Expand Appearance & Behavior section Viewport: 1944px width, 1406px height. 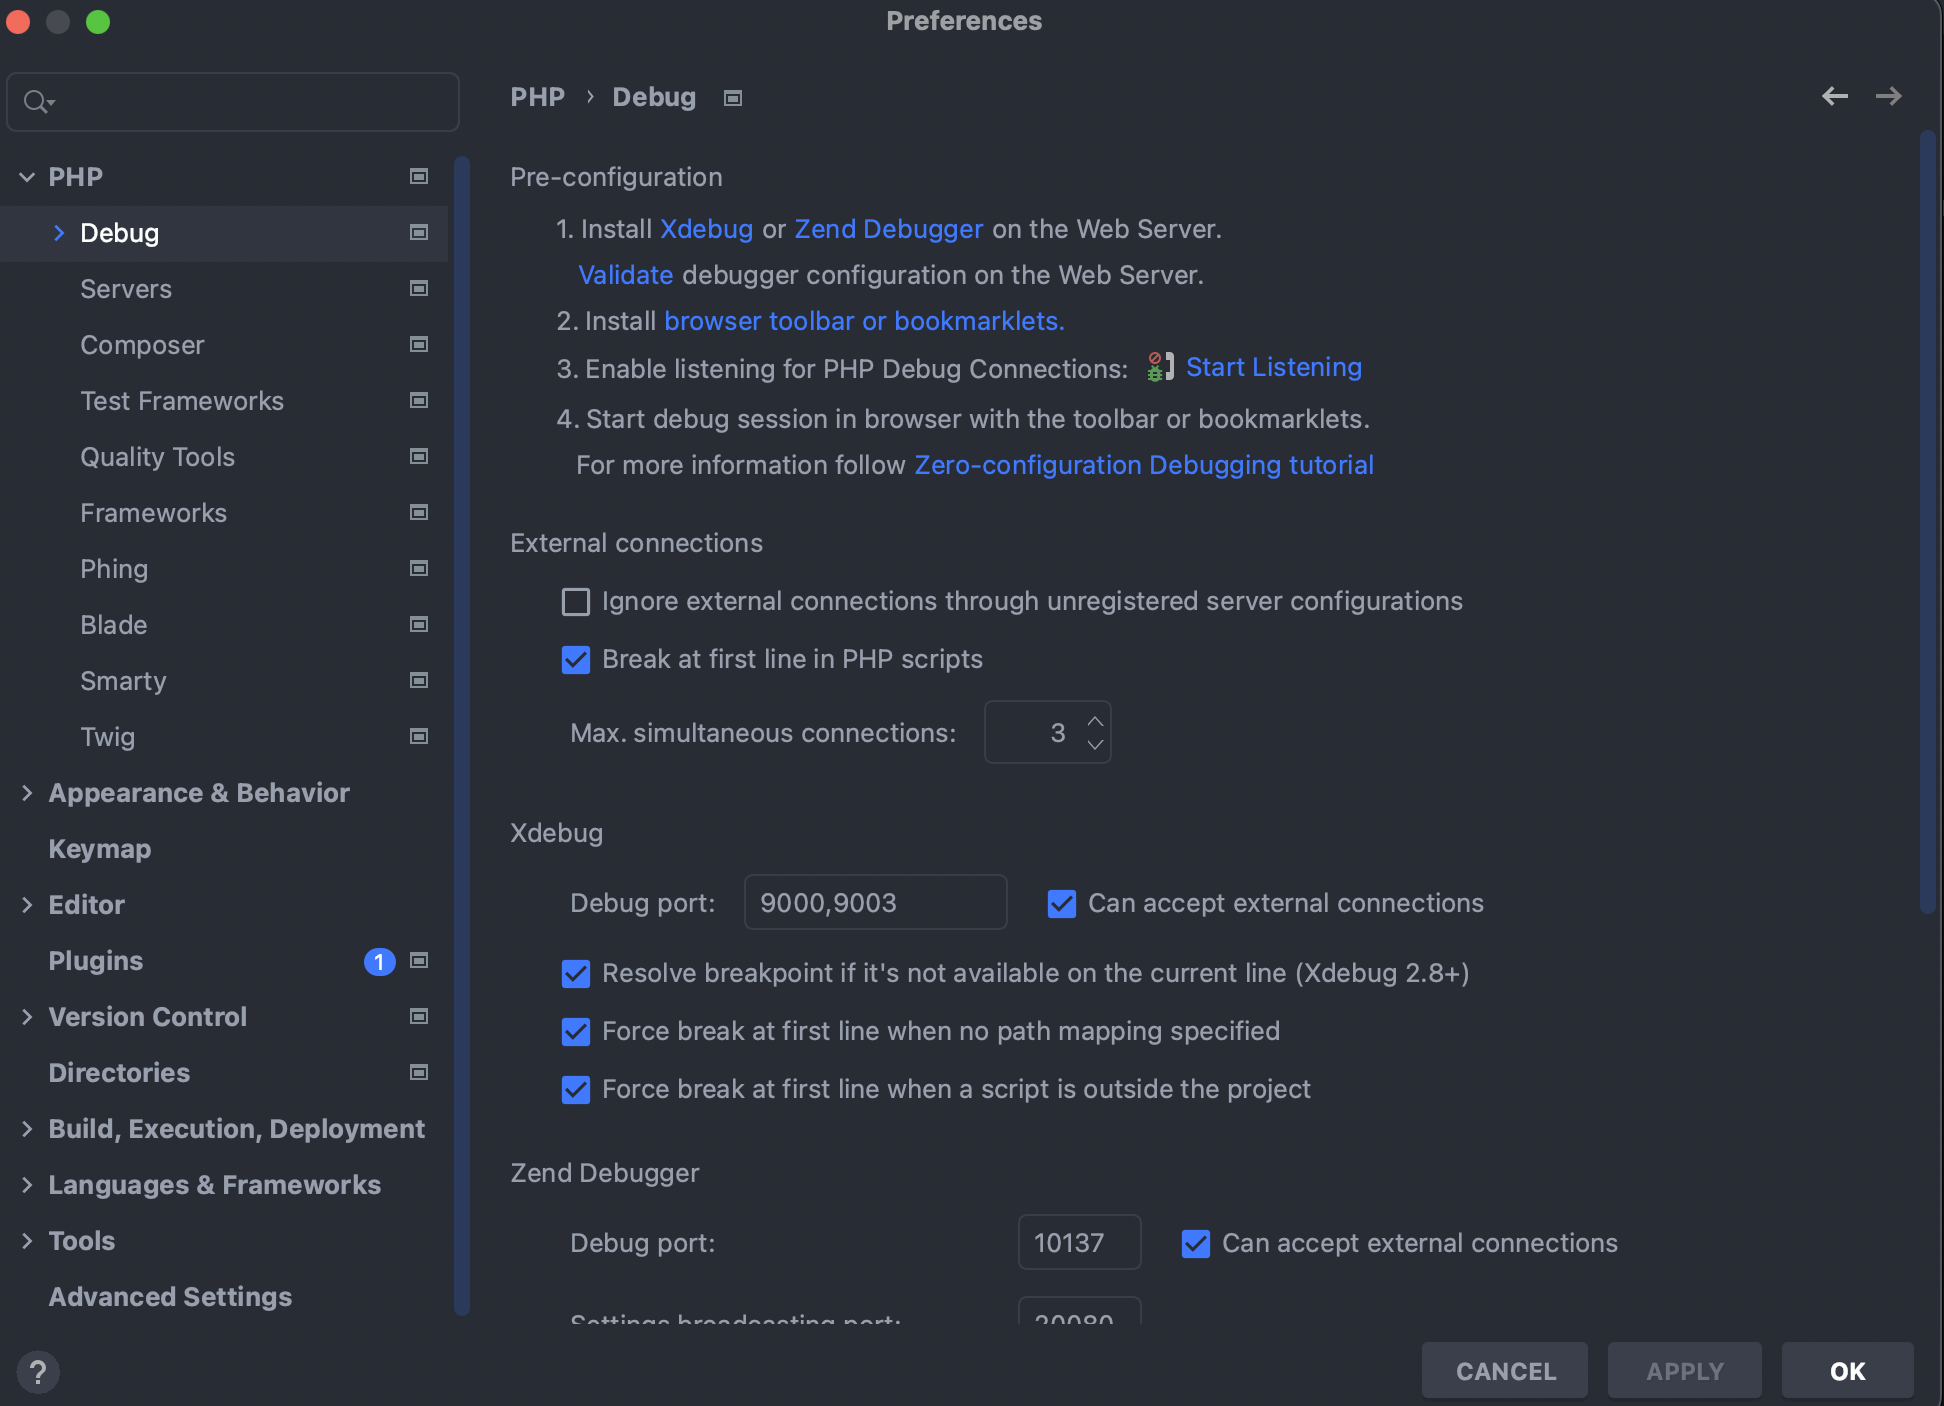tap(27, 793)
